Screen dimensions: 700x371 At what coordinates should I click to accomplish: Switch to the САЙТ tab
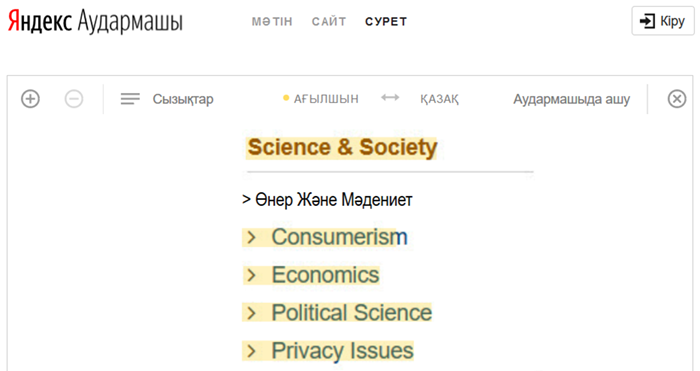pos(329,21)
